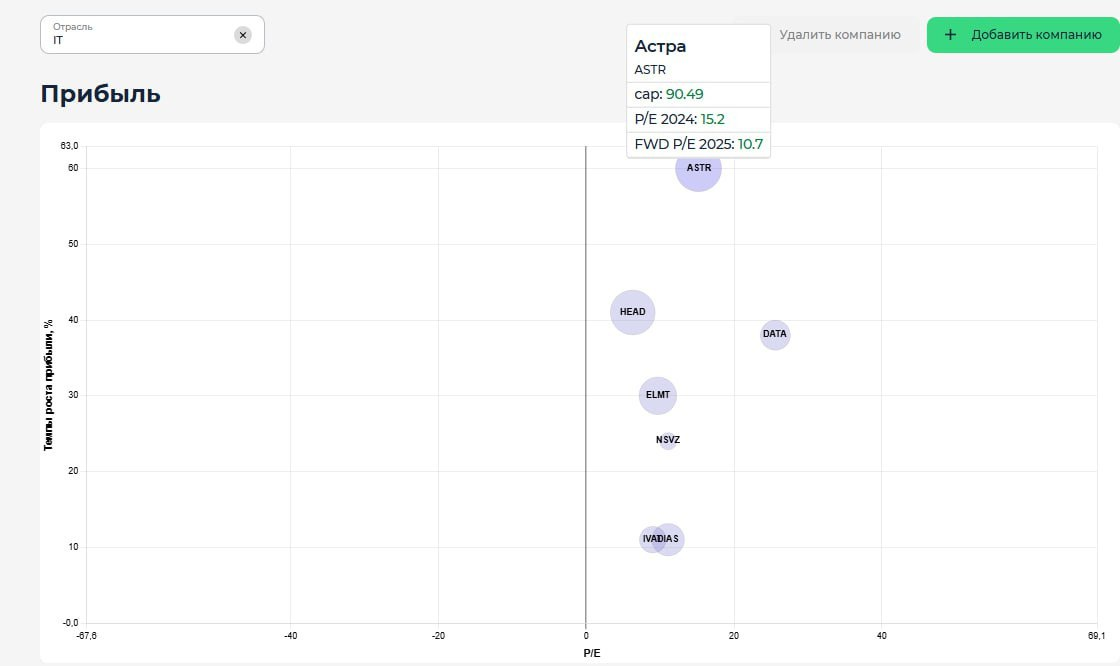
Task: Click the ASTR ticker text in the tooltip
Action: pyautogui.click(x=650, y=70)
